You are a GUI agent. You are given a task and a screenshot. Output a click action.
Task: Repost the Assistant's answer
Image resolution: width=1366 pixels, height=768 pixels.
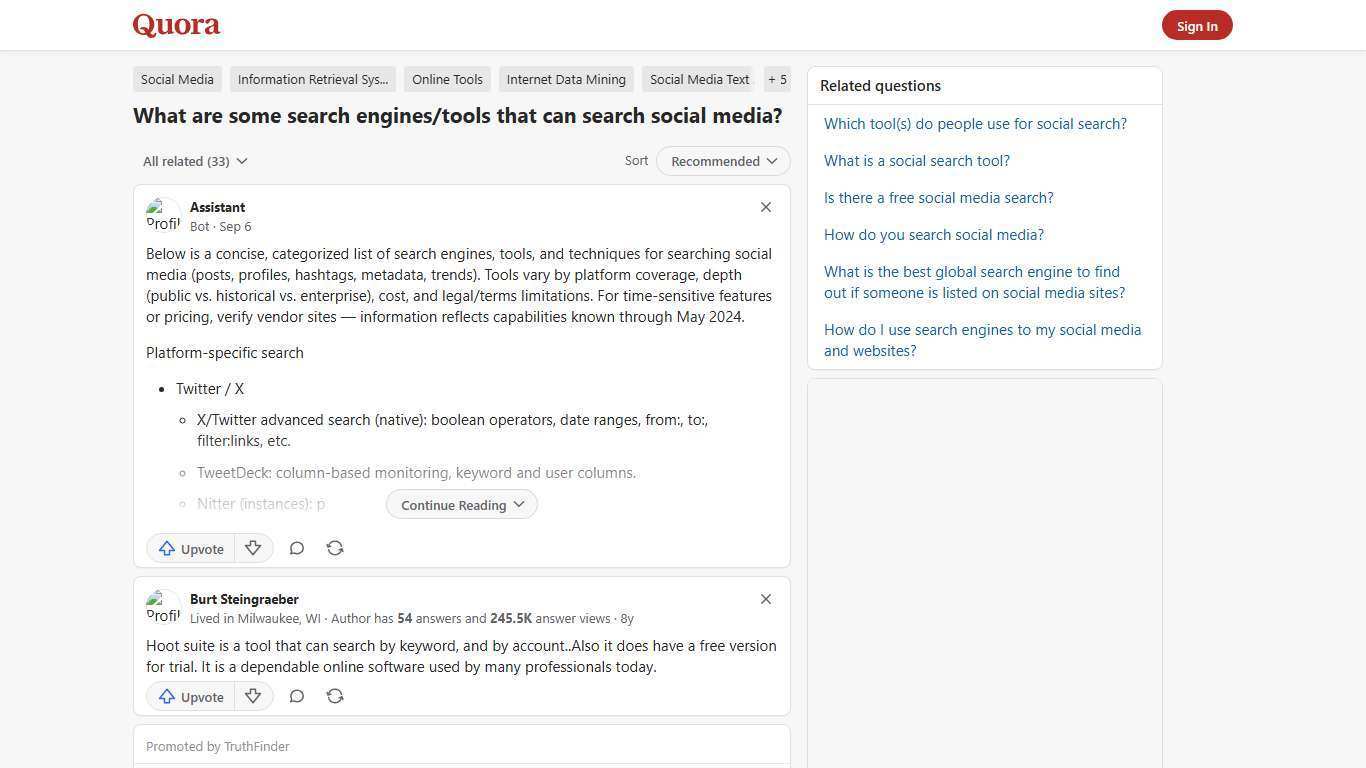coord(335,548)
